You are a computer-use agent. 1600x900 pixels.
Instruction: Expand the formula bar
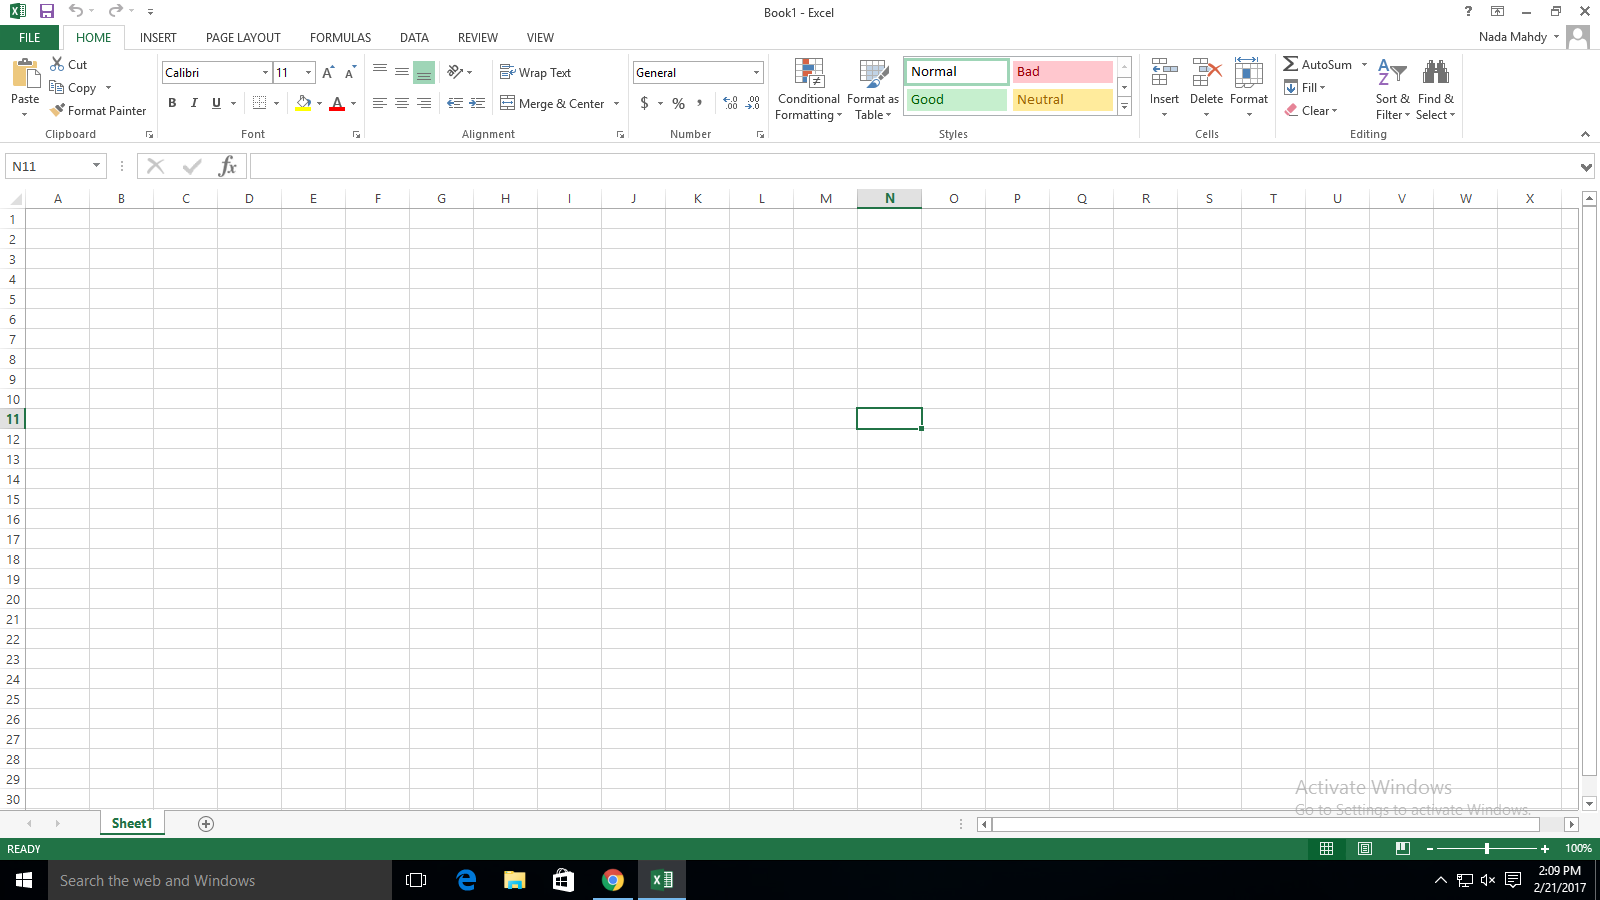[1586, 167]
